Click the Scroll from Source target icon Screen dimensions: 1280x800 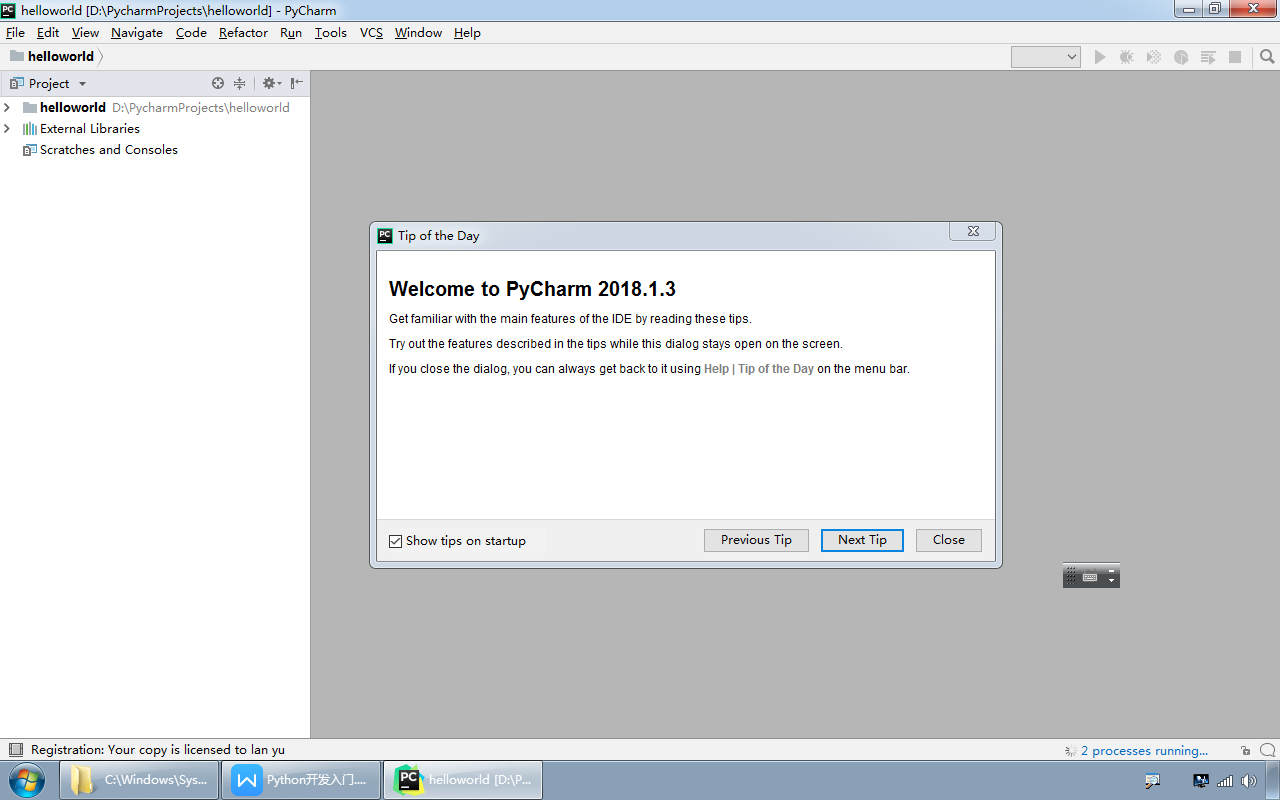pyautogui.click(x=218, y=84)
